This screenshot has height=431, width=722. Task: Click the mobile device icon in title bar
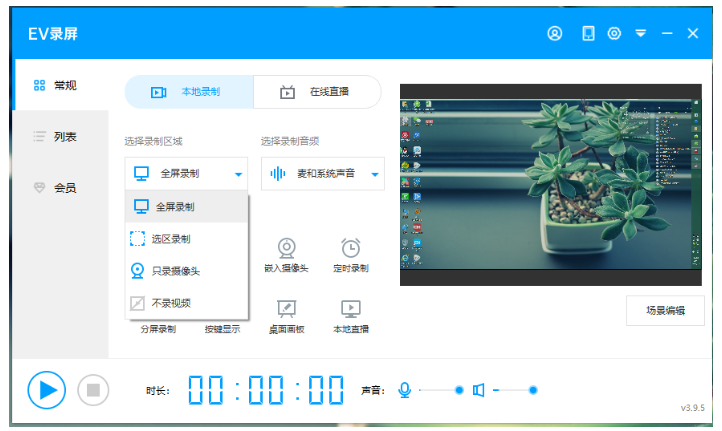point(588,33)
